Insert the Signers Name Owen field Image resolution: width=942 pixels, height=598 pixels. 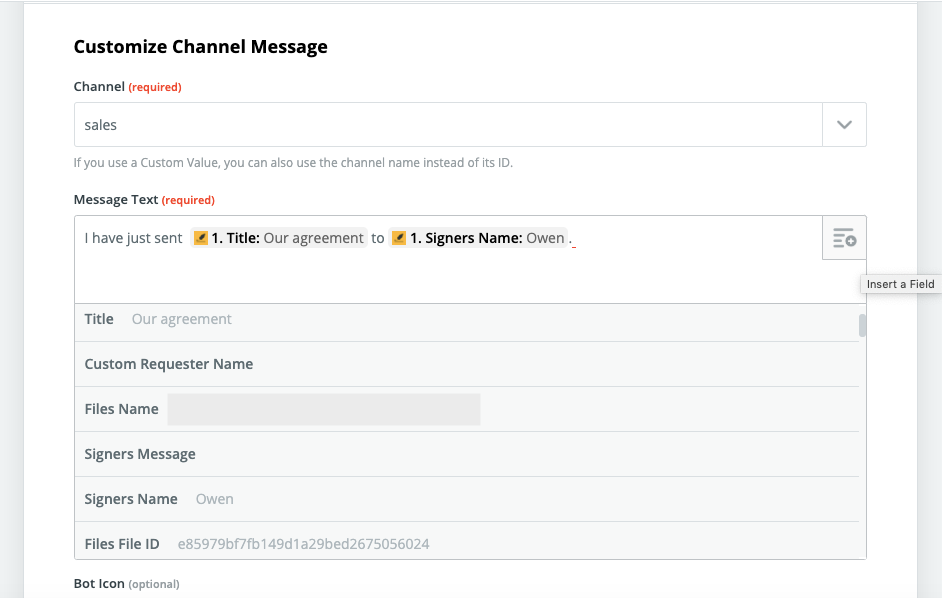coord(467,499)
